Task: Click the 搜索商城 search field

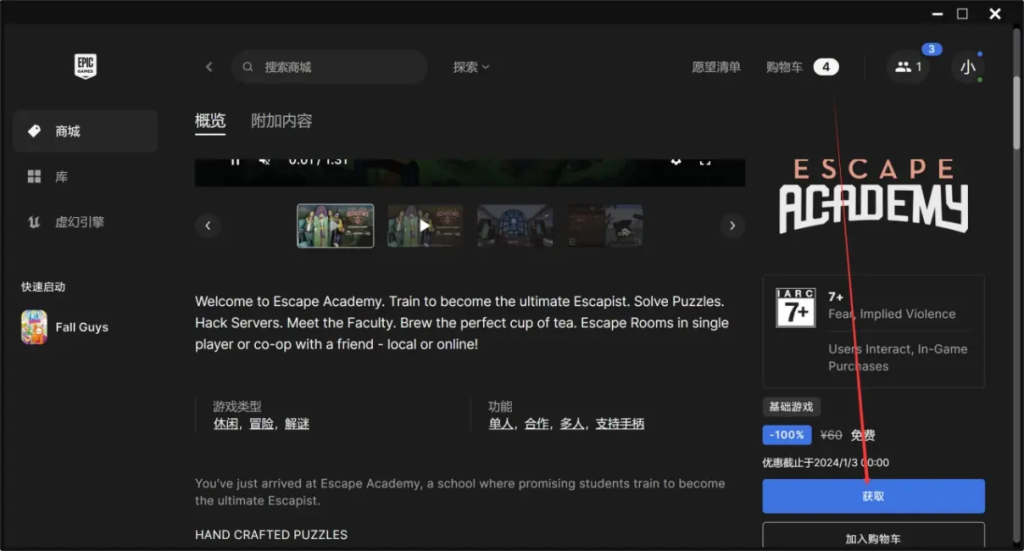Action: [329, 67]
